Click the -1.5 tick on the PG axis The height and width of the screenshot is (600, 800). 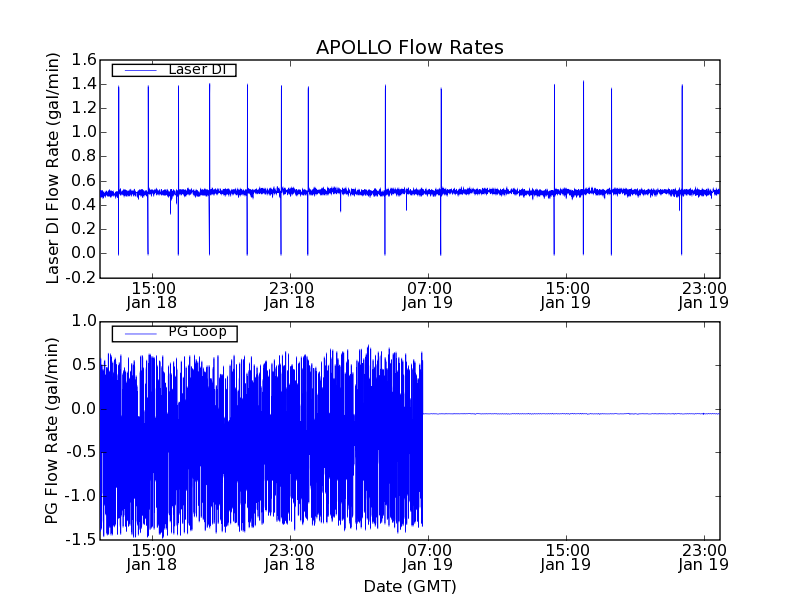coord(81,539)
